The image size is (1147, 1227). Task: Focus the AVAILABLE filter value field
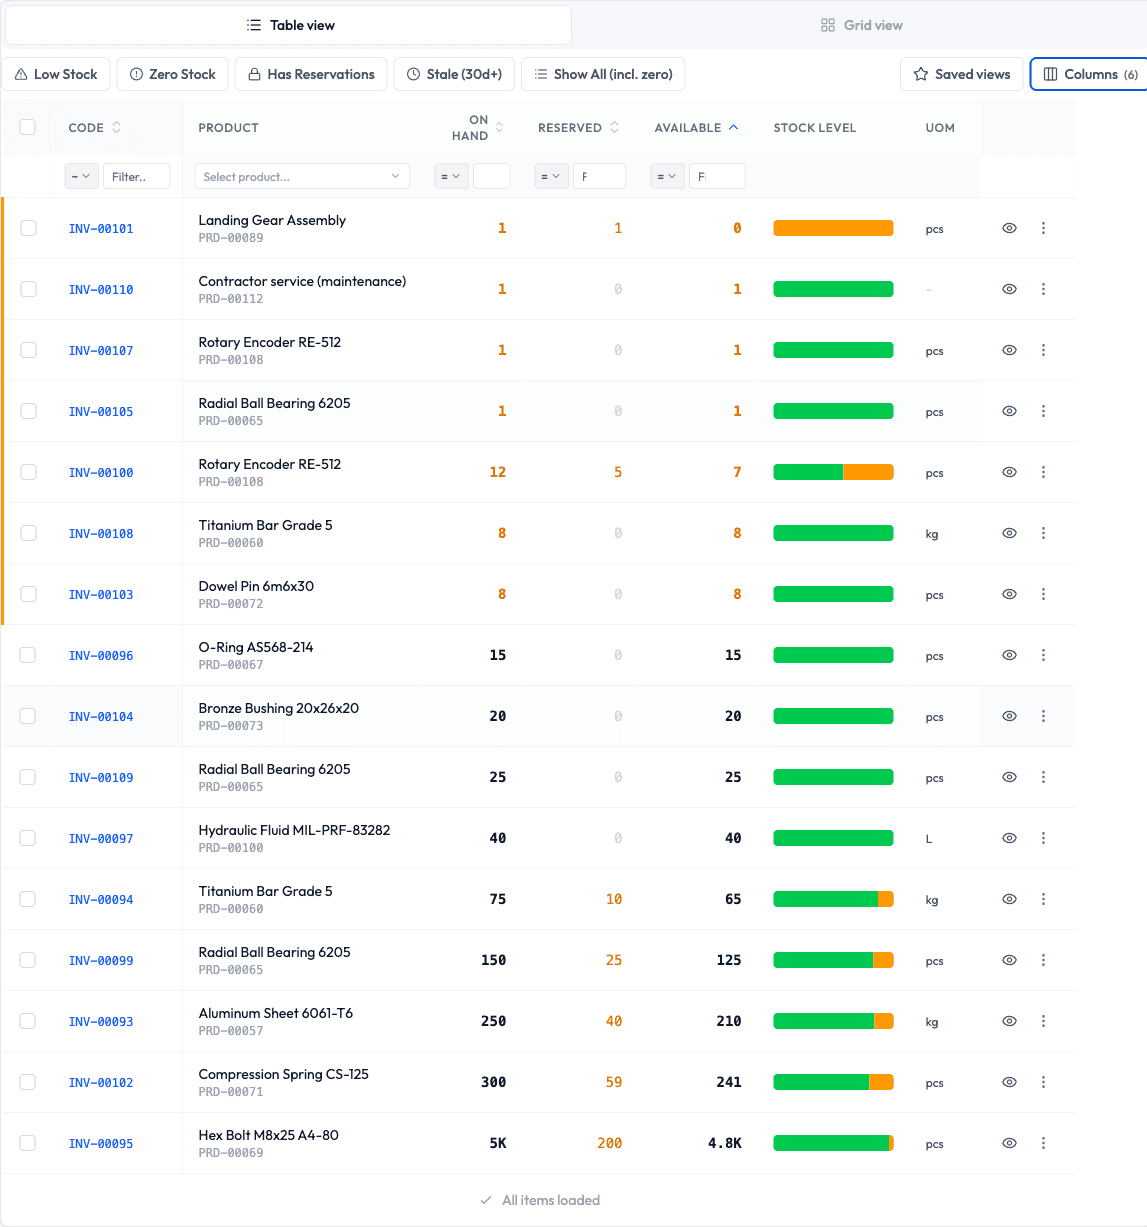(717, 176)
